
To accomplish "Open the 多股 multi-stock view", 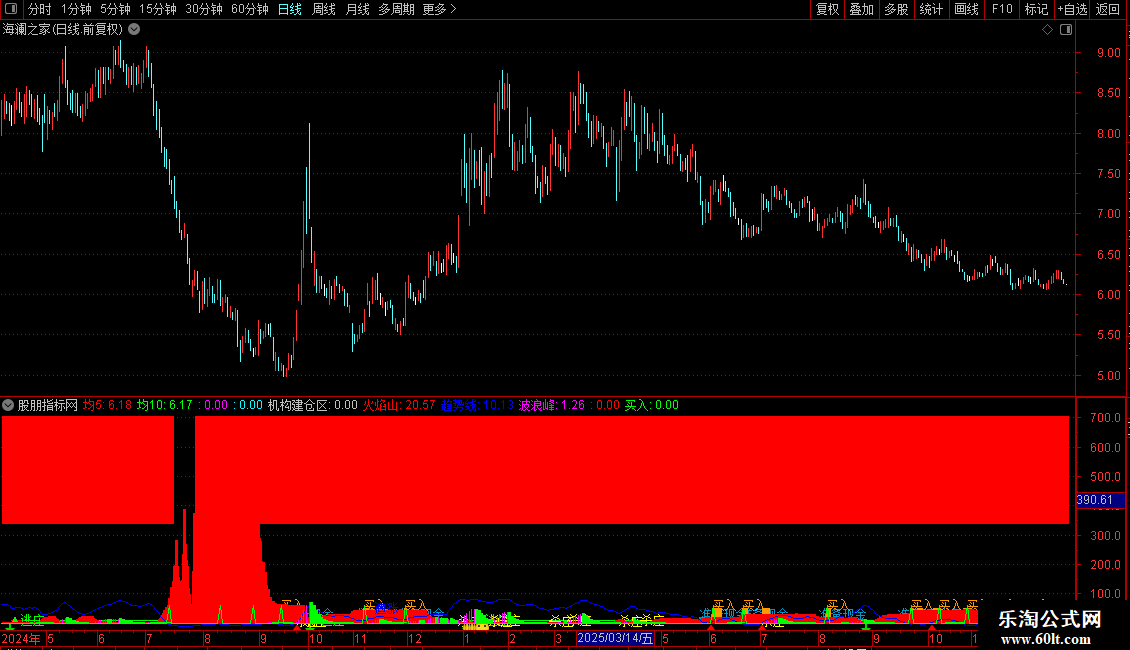I will tap(896, 9).
